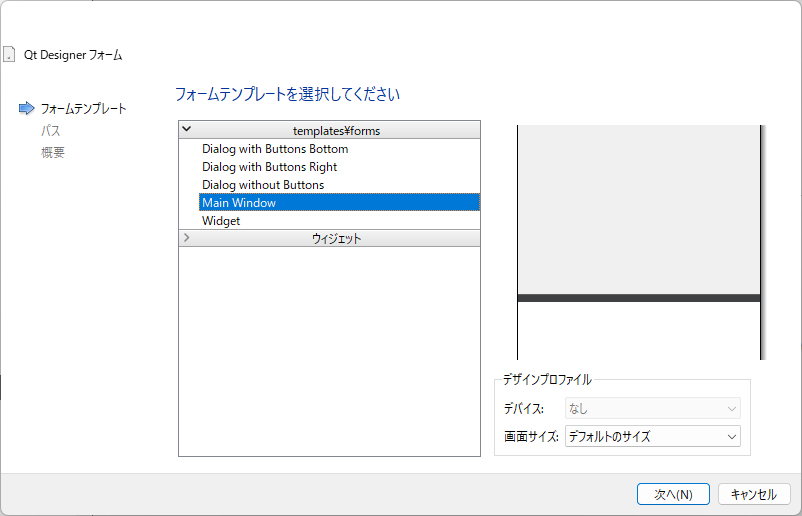Collapse the templates¥forms group chevron

click(x=187, y=129)
